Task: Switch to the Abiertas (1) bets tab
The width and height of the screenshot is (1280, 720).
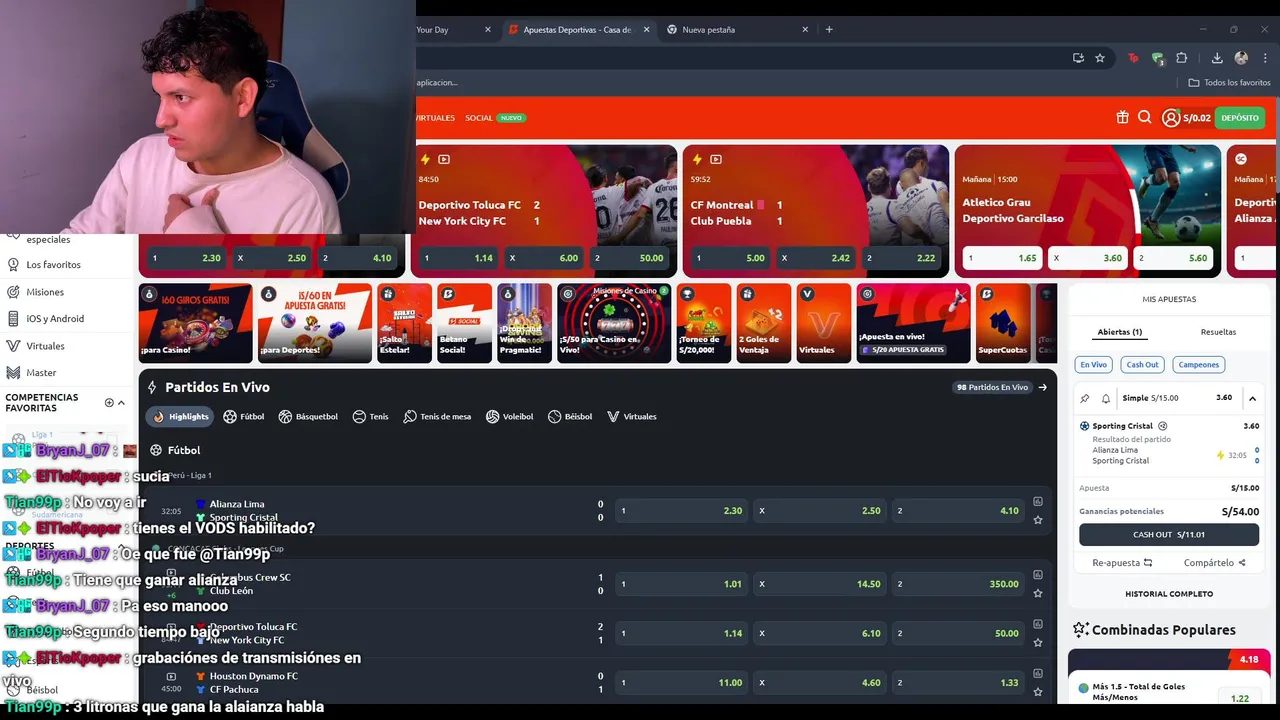Action: [1119, 332]
